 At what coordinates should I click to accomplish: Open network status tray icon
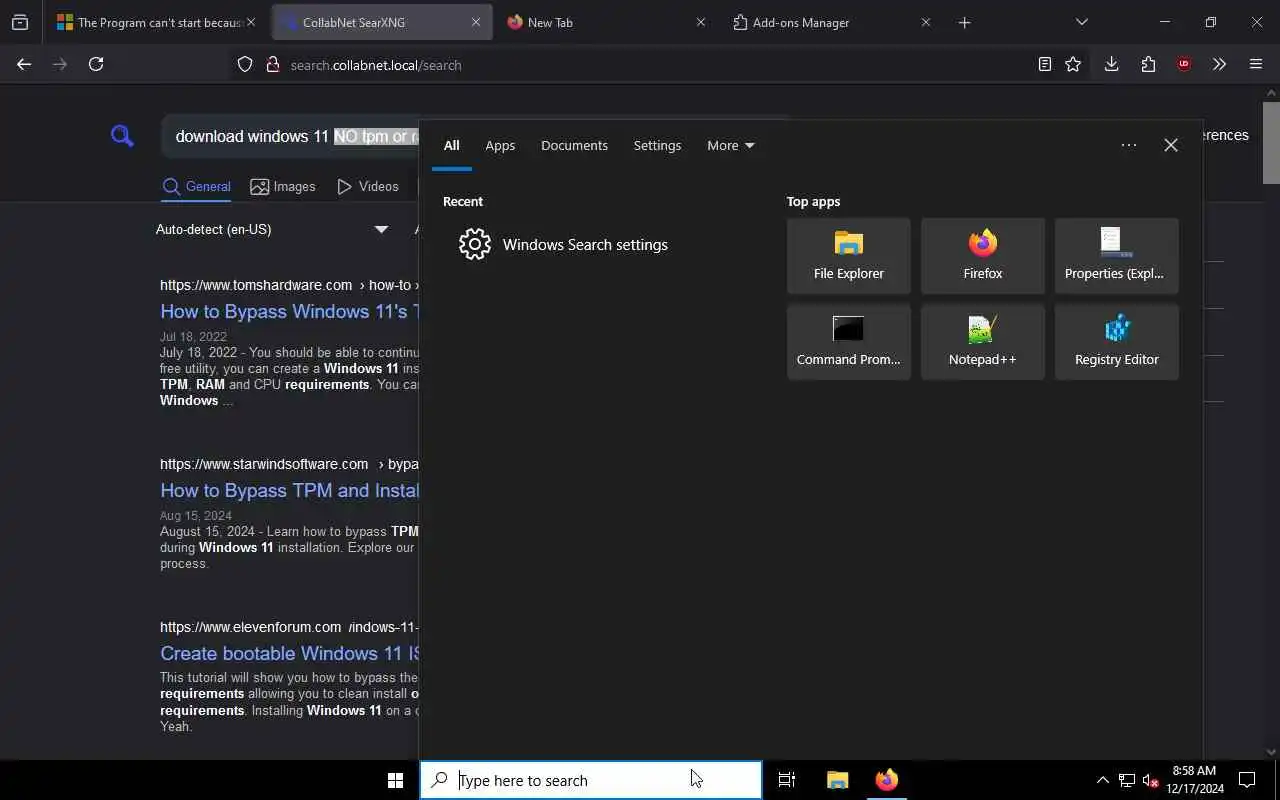pos(1127,780)
